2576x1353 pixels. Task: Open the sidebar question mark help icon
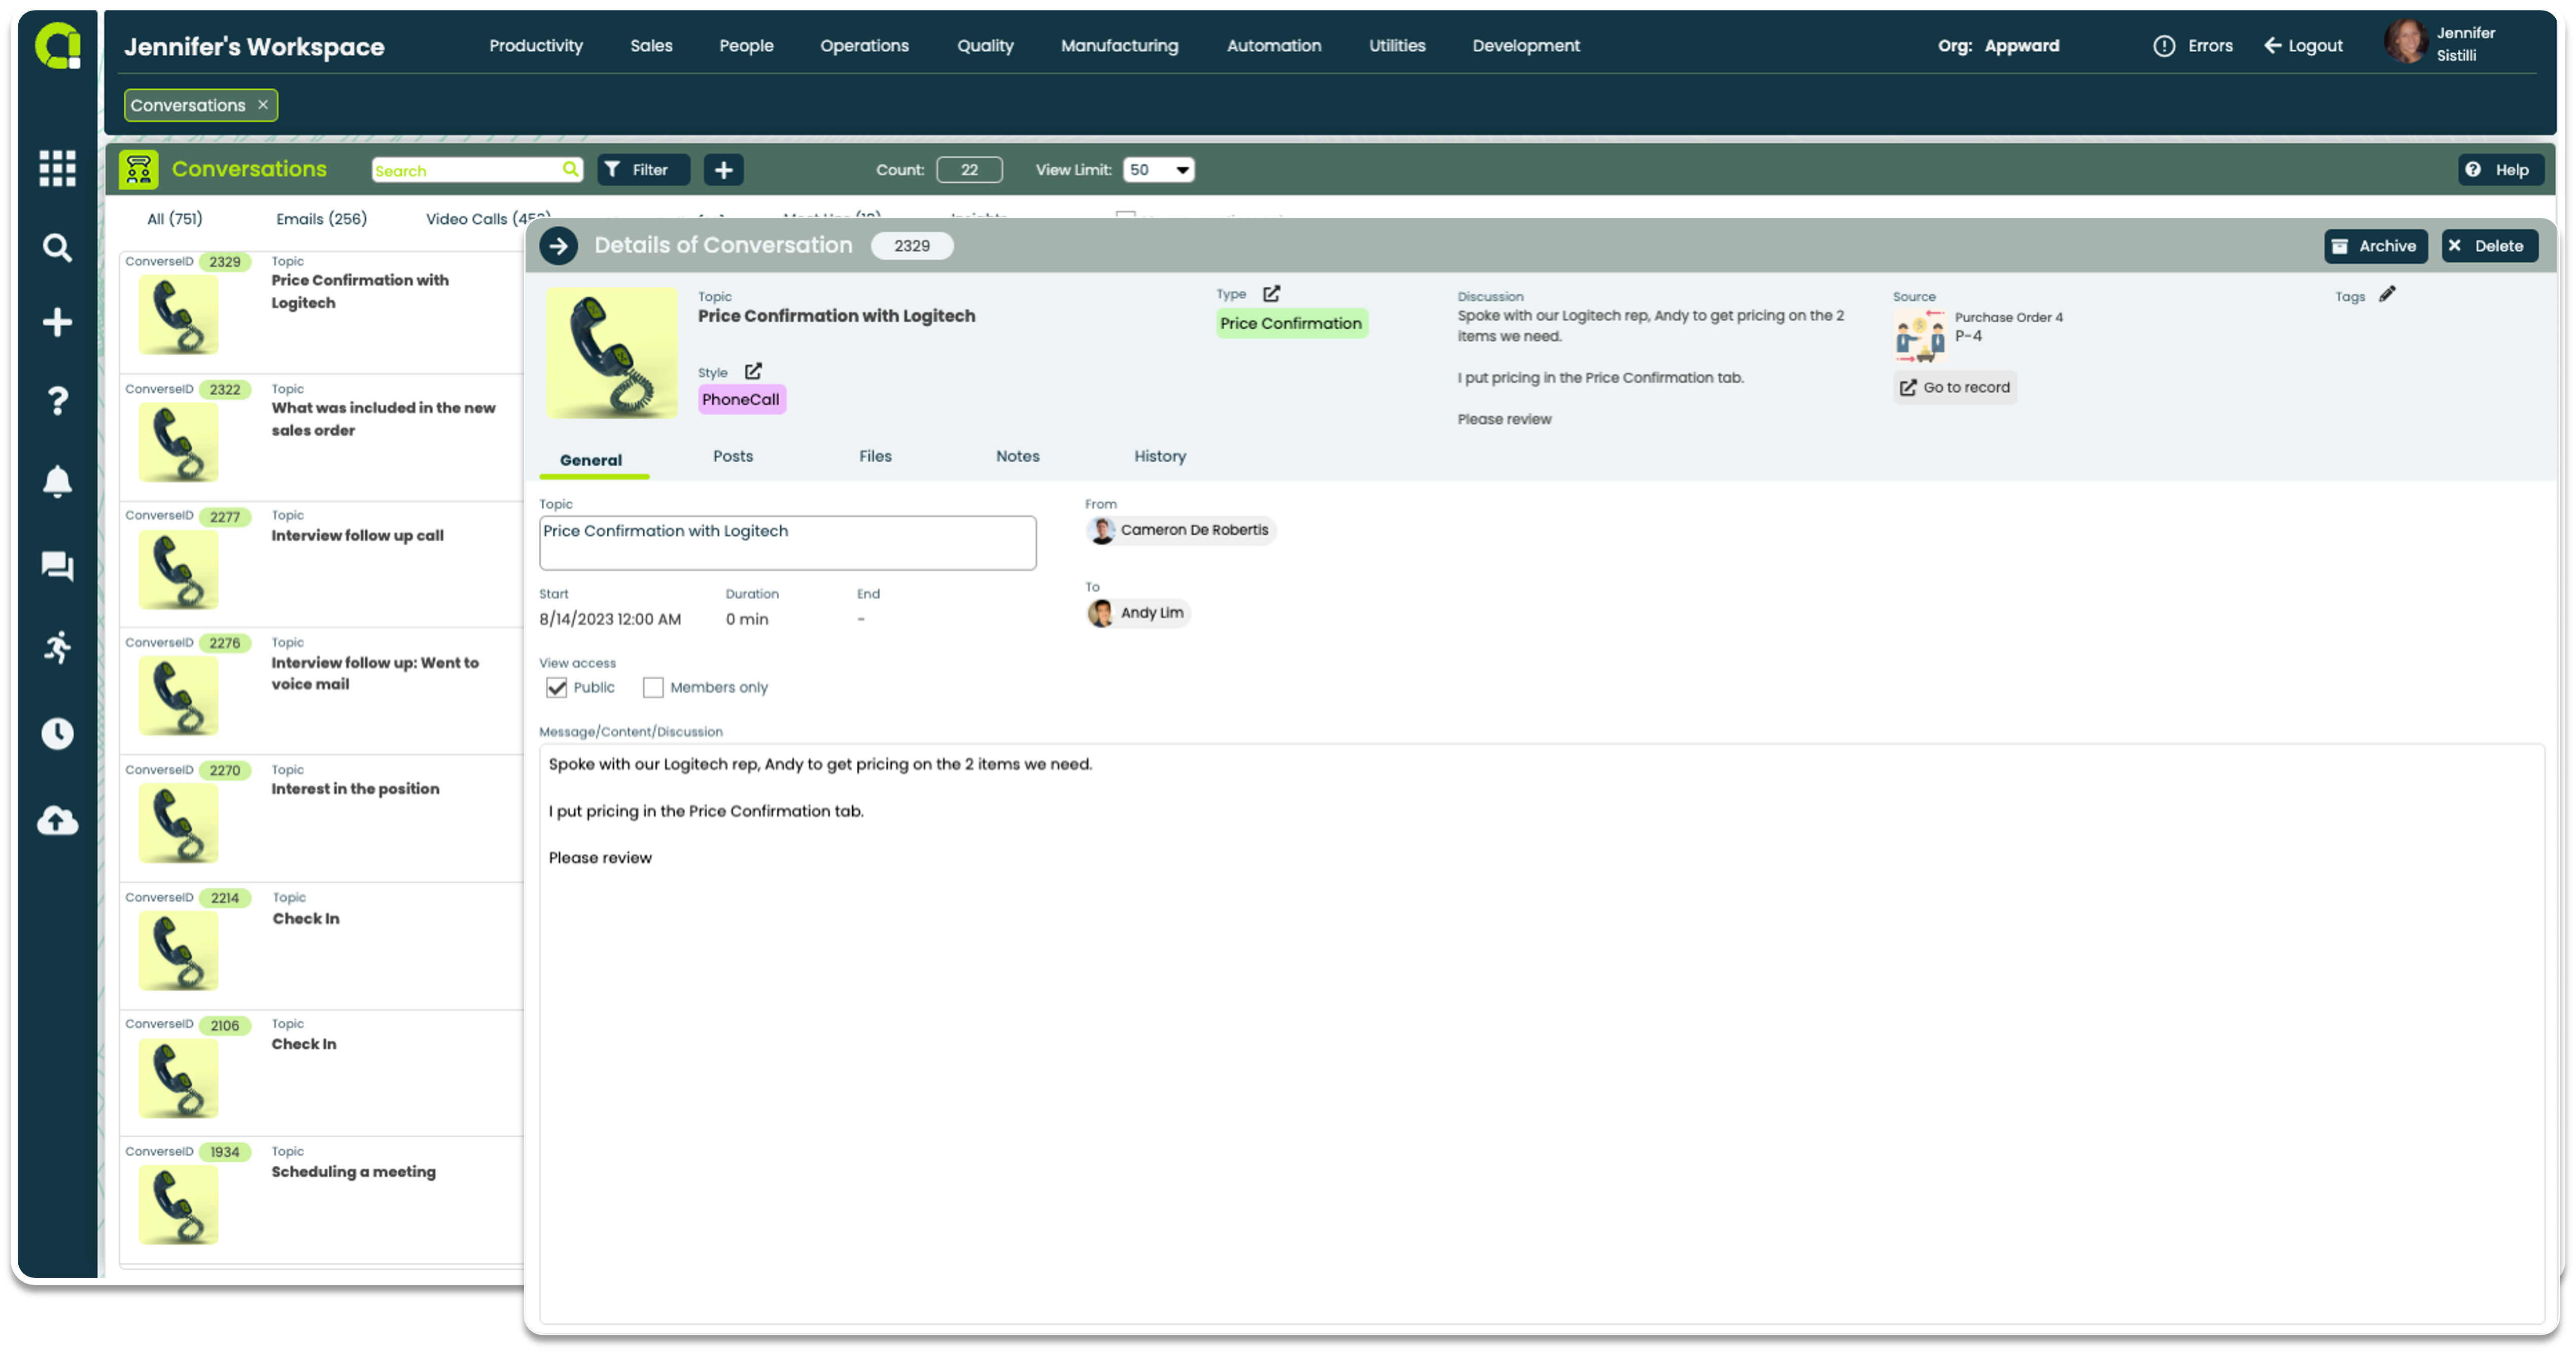click(x=57, y=401)
